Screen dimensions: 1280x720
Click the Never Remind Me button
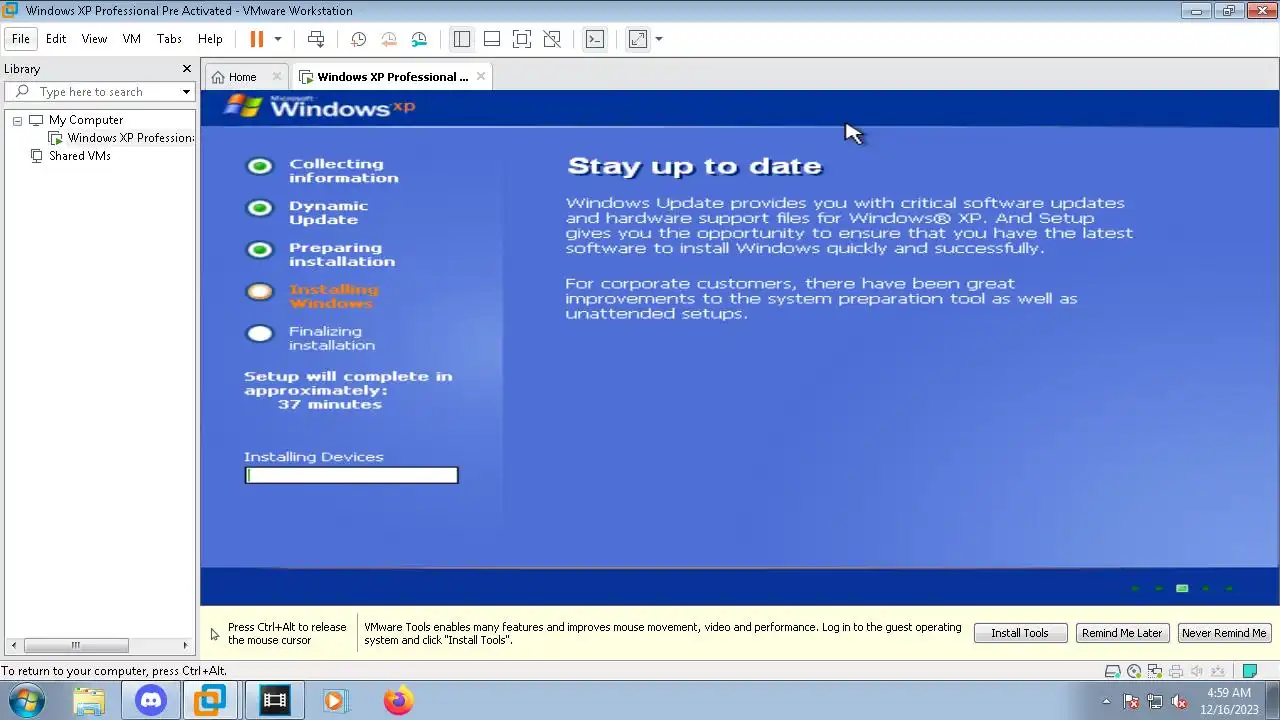click(1224, 633)
